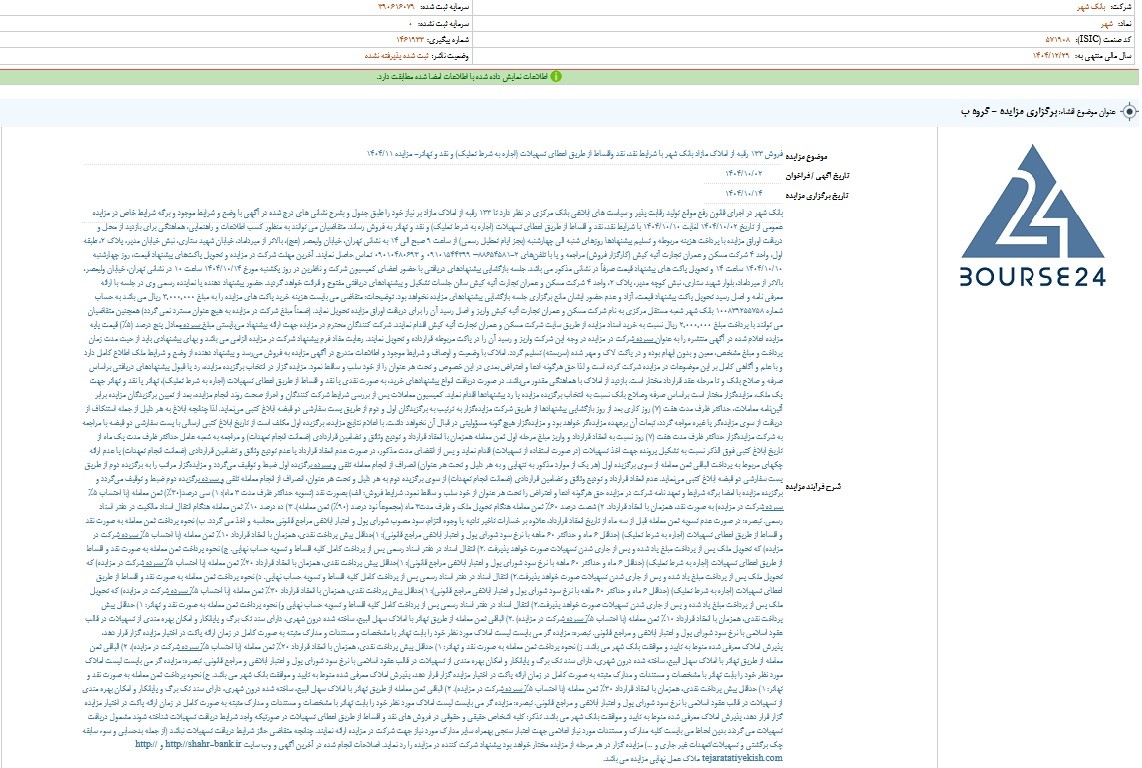Click the title برگزاری مزایده - گروه ب
The width and height of the screenshot is (1142, 768).
1008,111
